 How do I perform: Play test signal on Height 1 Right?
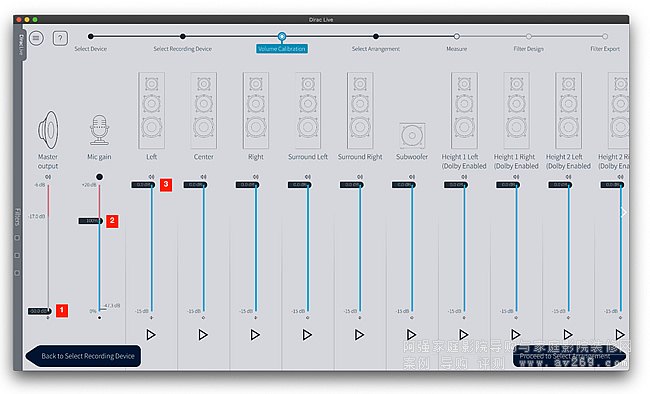click(x=516, y=335)
